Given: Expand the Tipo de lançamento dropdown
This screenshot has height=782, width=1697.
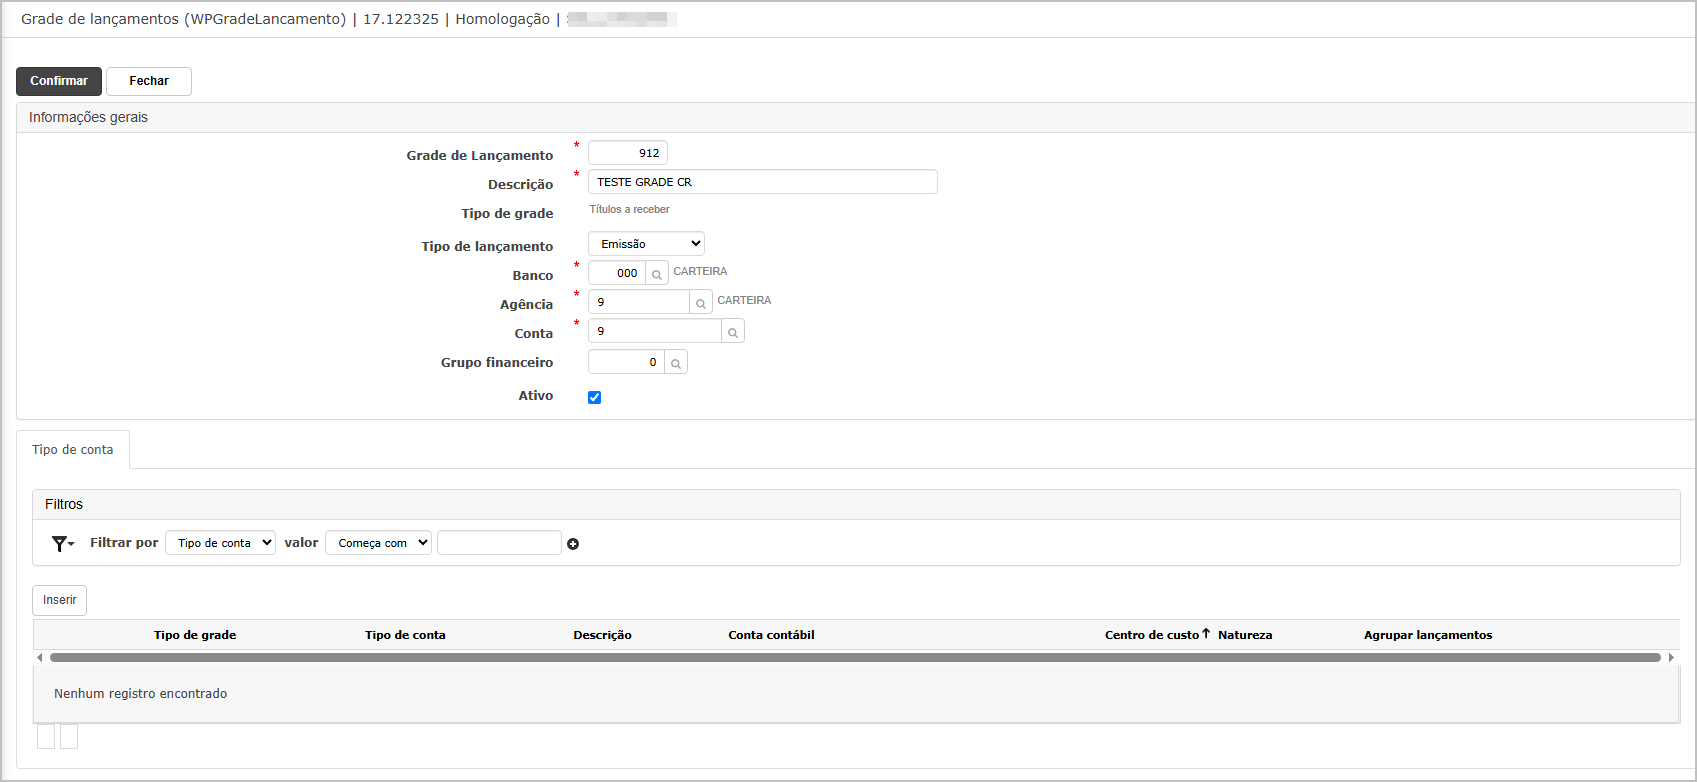Looking at the screenshot, I should 646,244.
